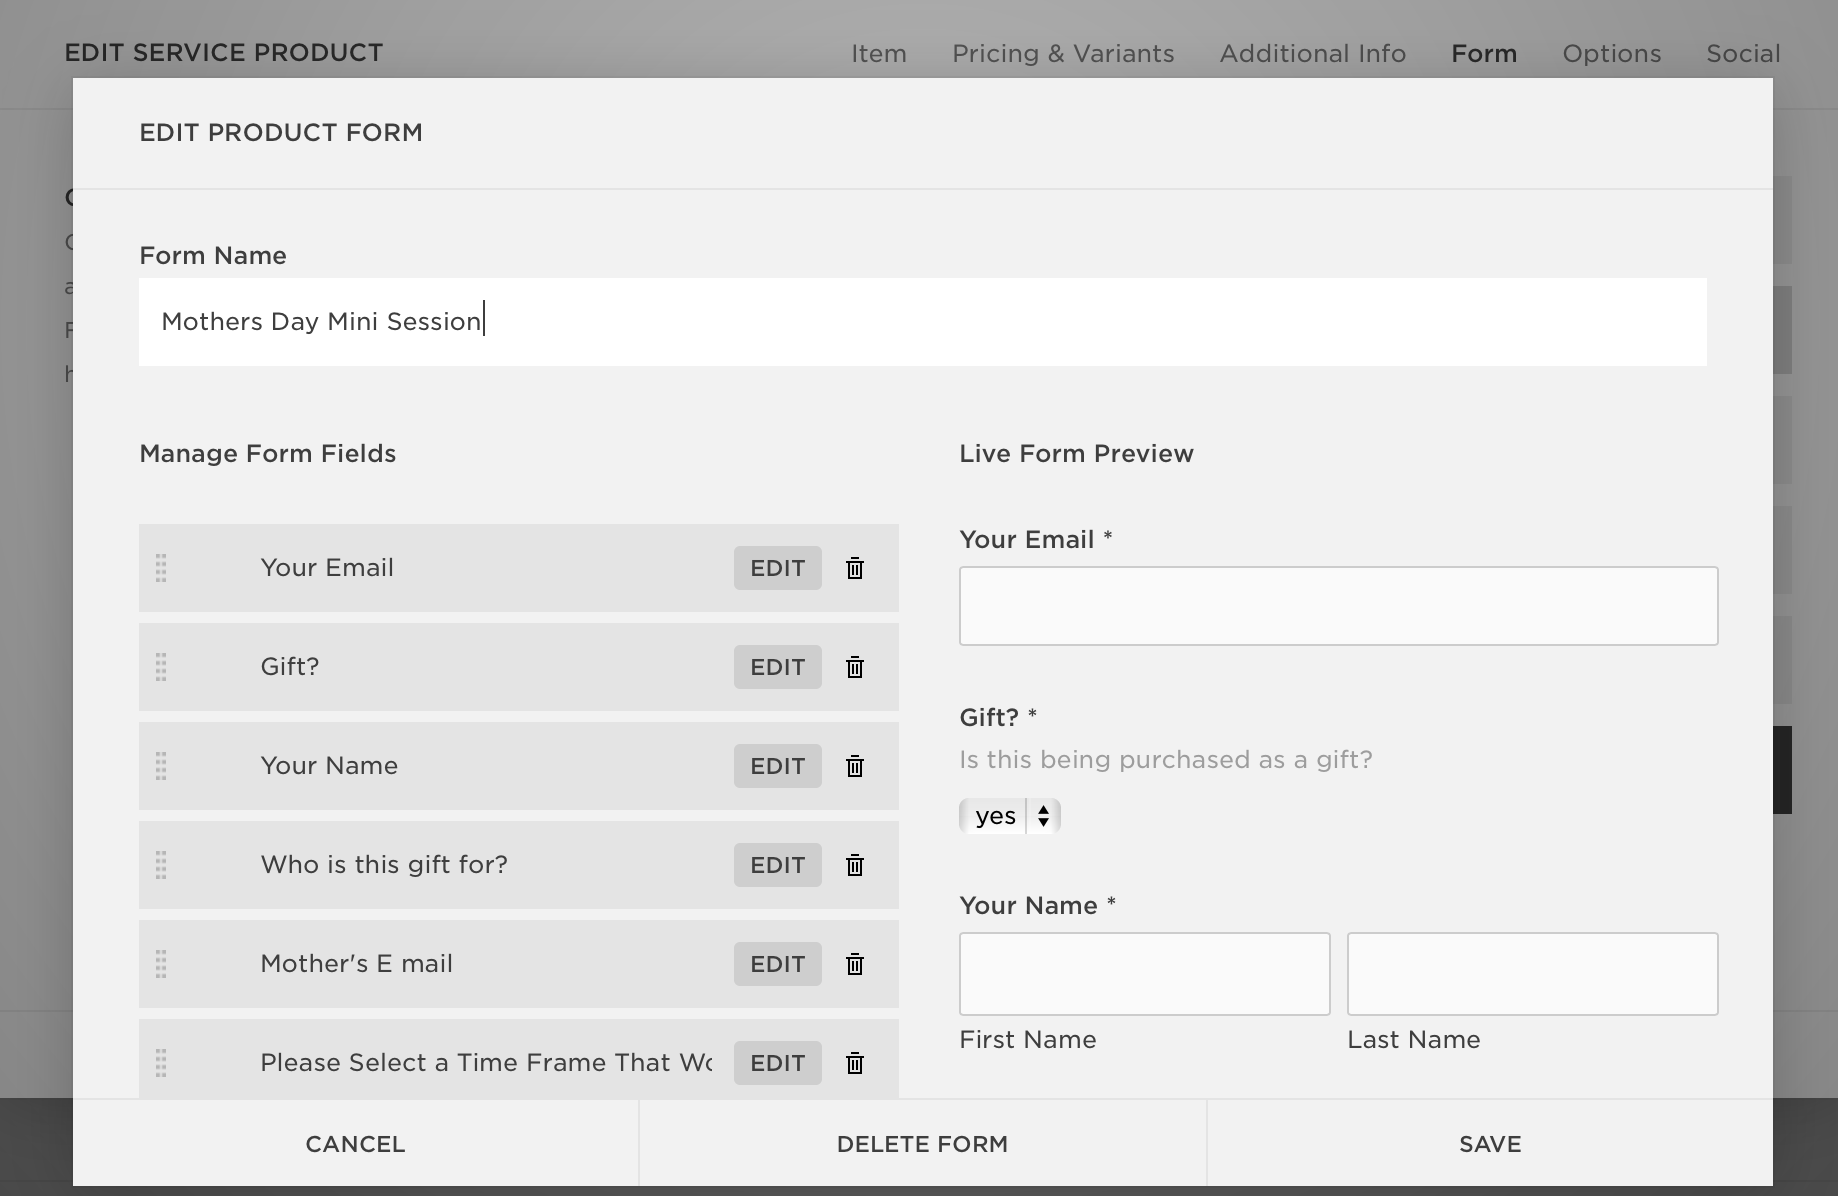The image size is (1838, 1196).
Task: Edit the 'Who is this gift for?' field
Action: tap(778, 865)
